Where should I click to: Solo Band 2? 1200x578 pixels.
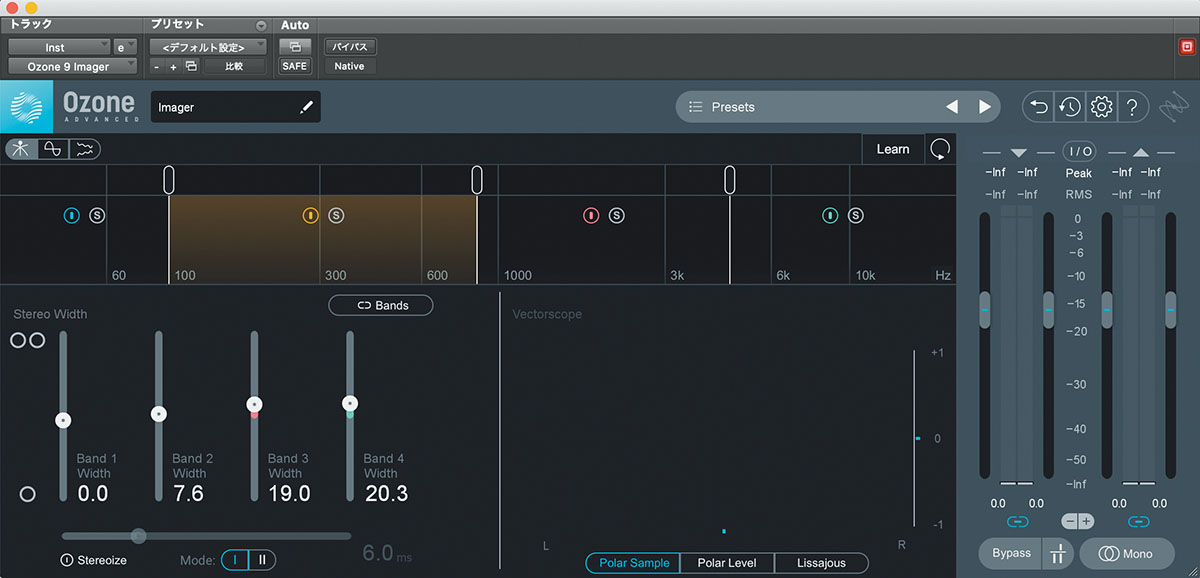tap(336, 215)
